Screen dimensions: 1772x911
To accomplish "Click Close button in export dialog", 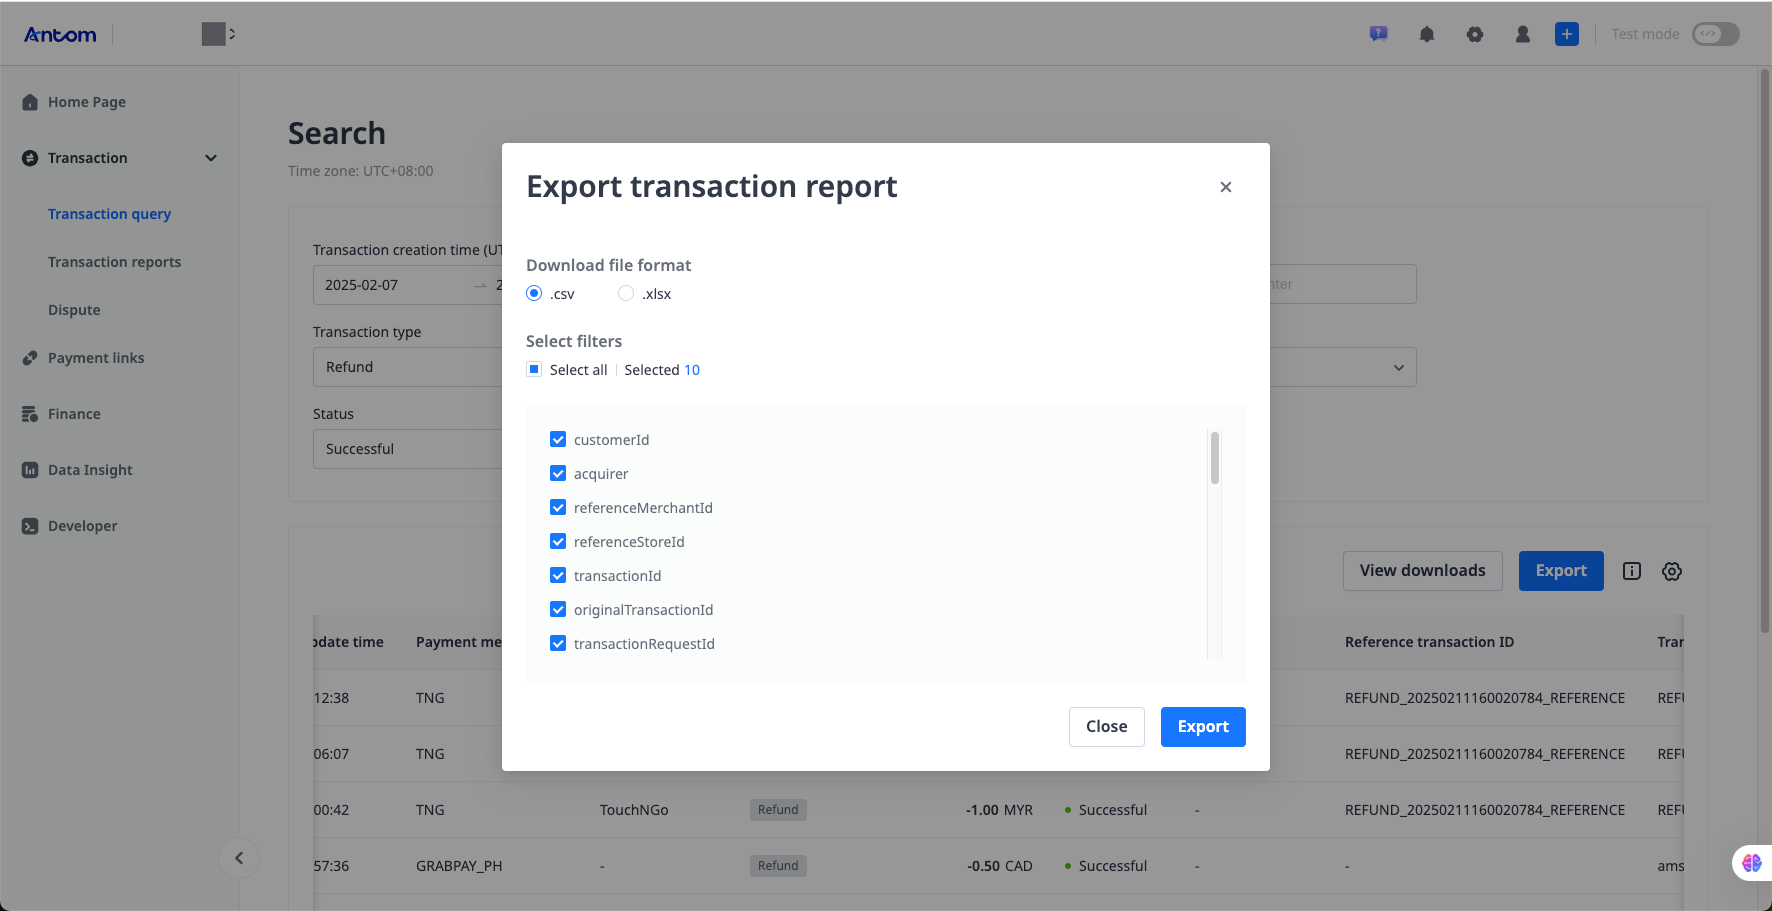I will pyautogui.click(x=1106, y=727).
